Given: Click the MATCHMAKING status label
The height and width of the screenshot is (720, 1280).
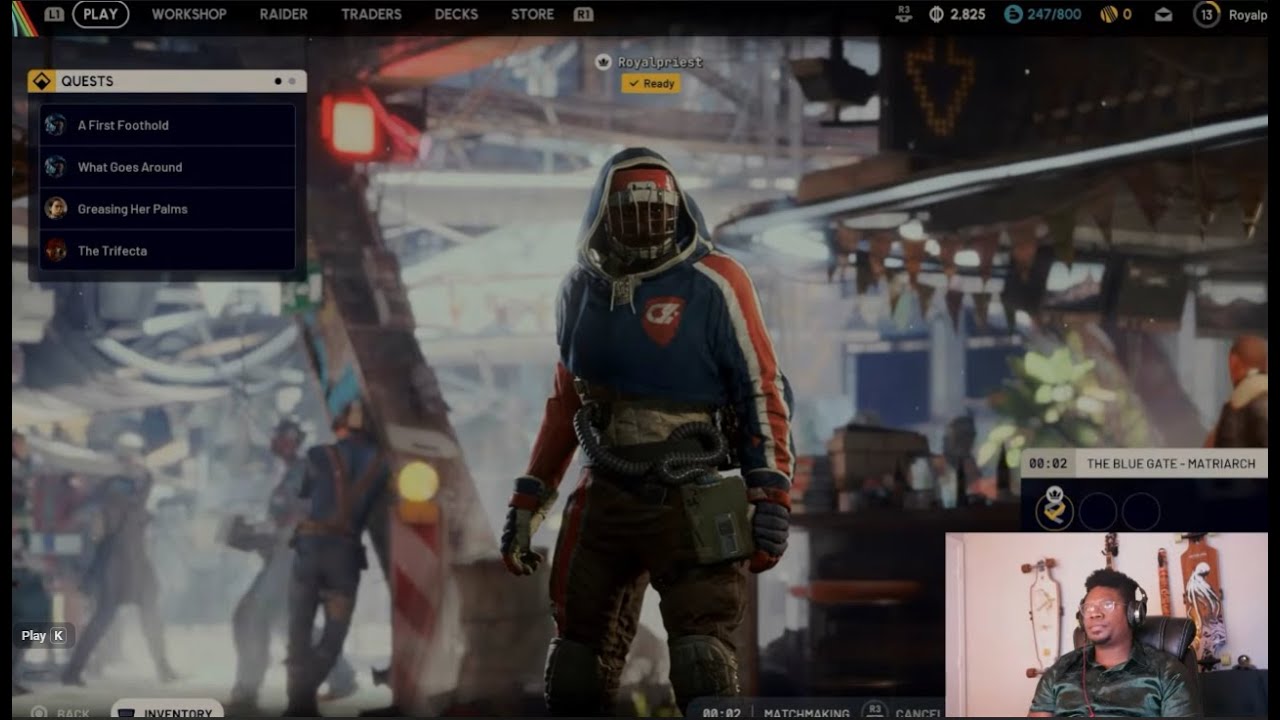Looking at the screenshot, I should pos(806,713).
